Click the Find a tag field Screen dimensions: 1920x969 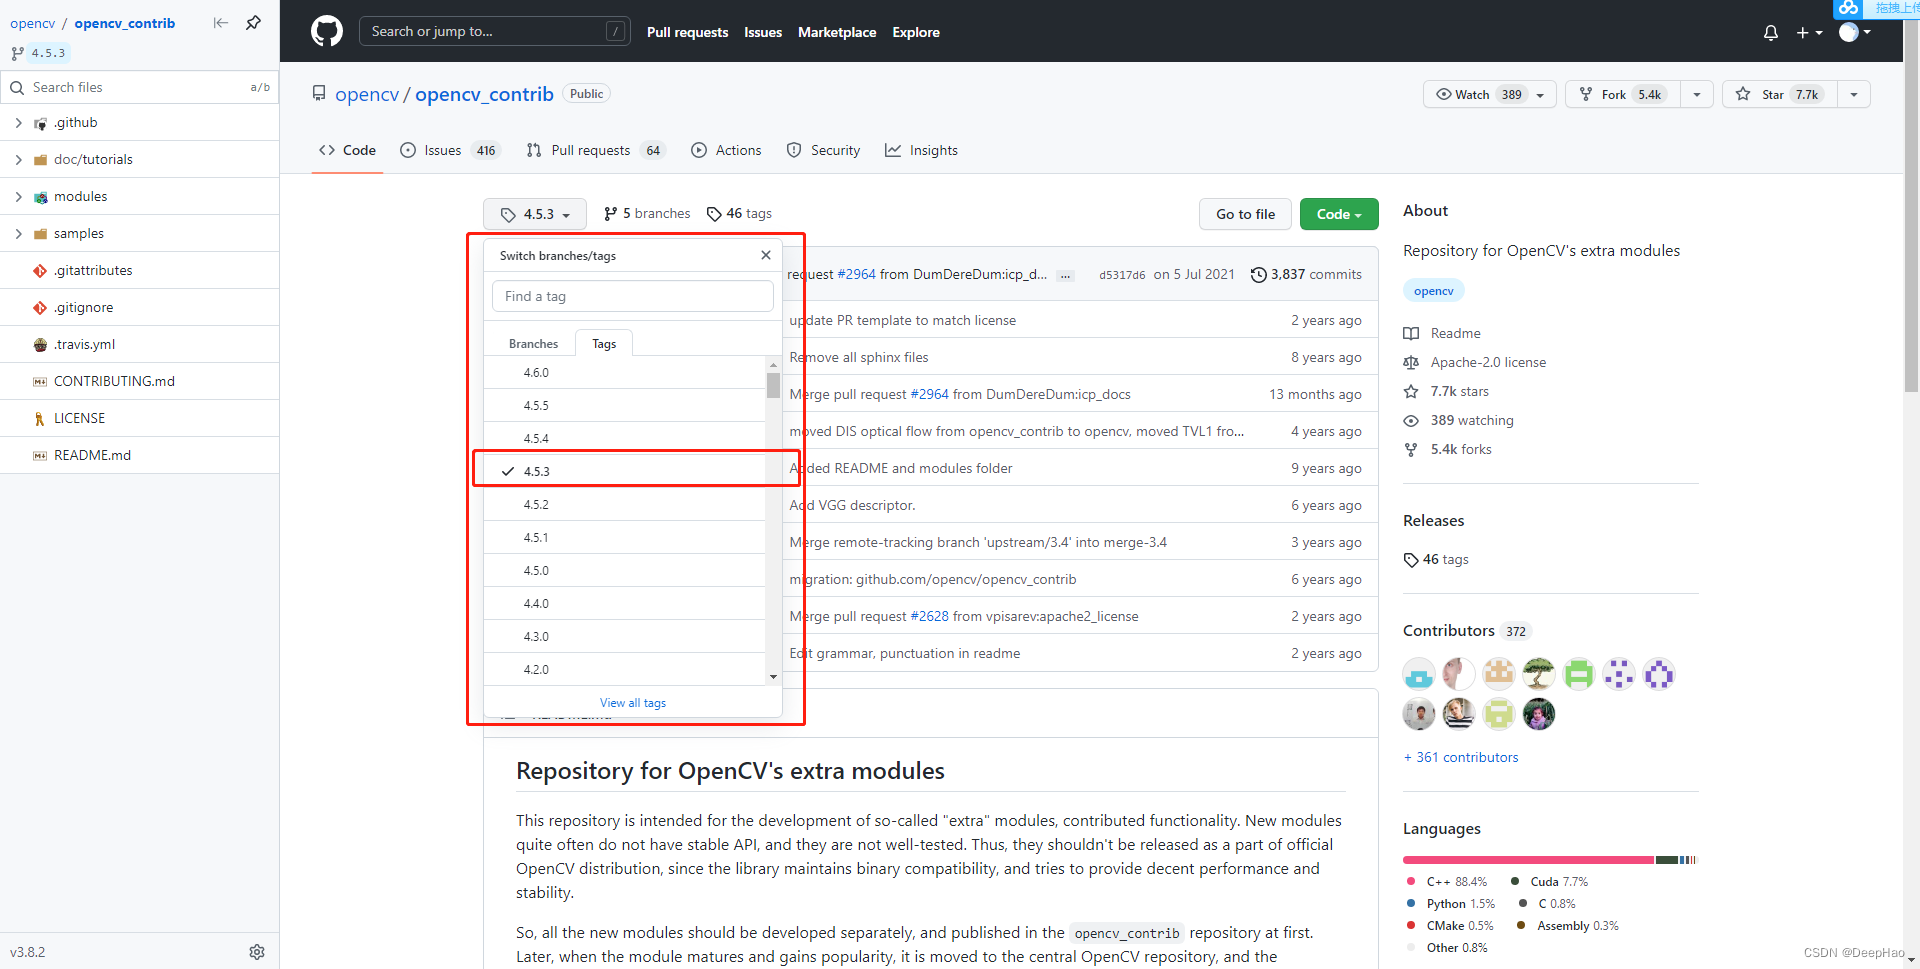(x=633, y=296)
